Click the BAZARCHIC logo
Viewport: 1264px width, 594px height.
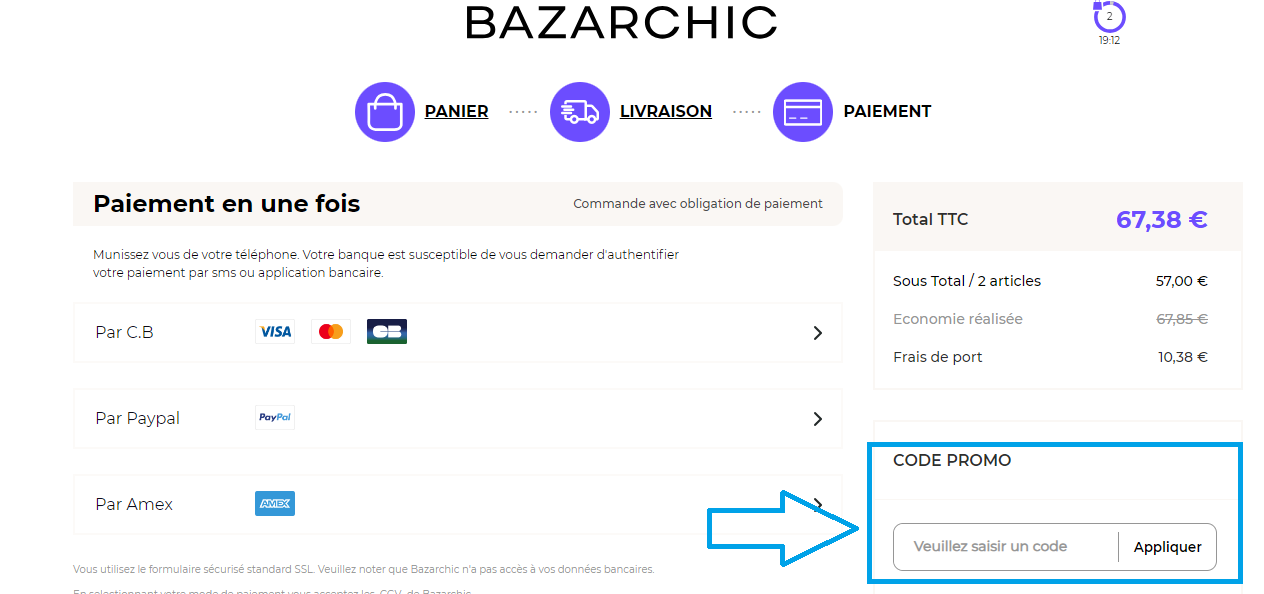pyautogui.click(x=621, y=22)
